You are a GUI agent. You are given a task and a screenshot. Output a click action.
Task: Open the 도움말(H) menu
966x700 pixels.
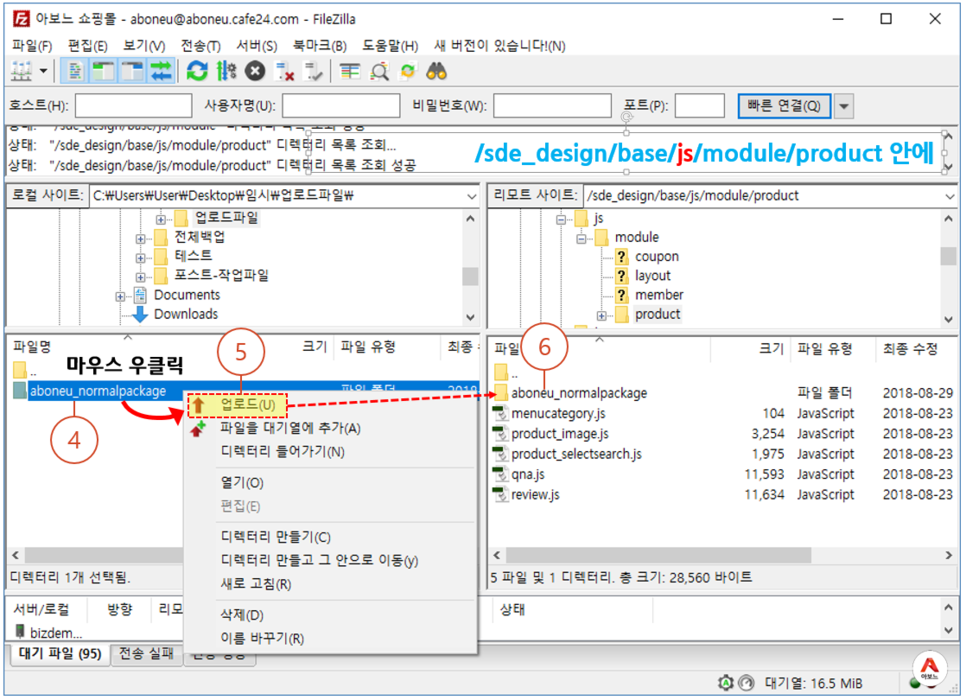(x=390, y=46)
